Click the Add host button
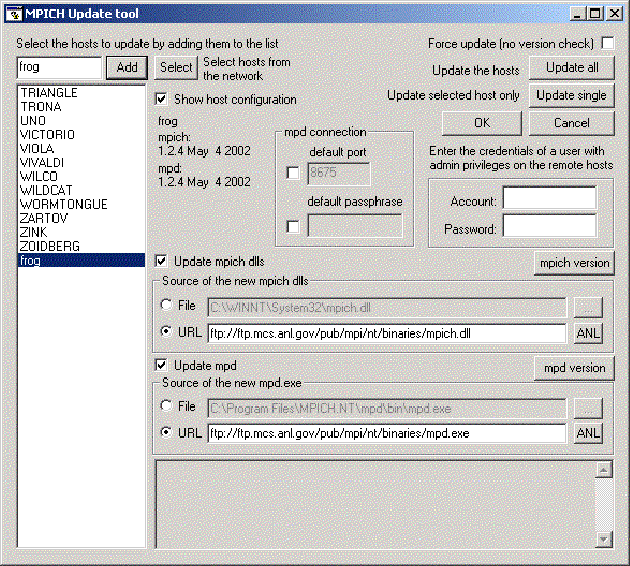Viewport: 630px width, 566px height. tap(127, 67)
